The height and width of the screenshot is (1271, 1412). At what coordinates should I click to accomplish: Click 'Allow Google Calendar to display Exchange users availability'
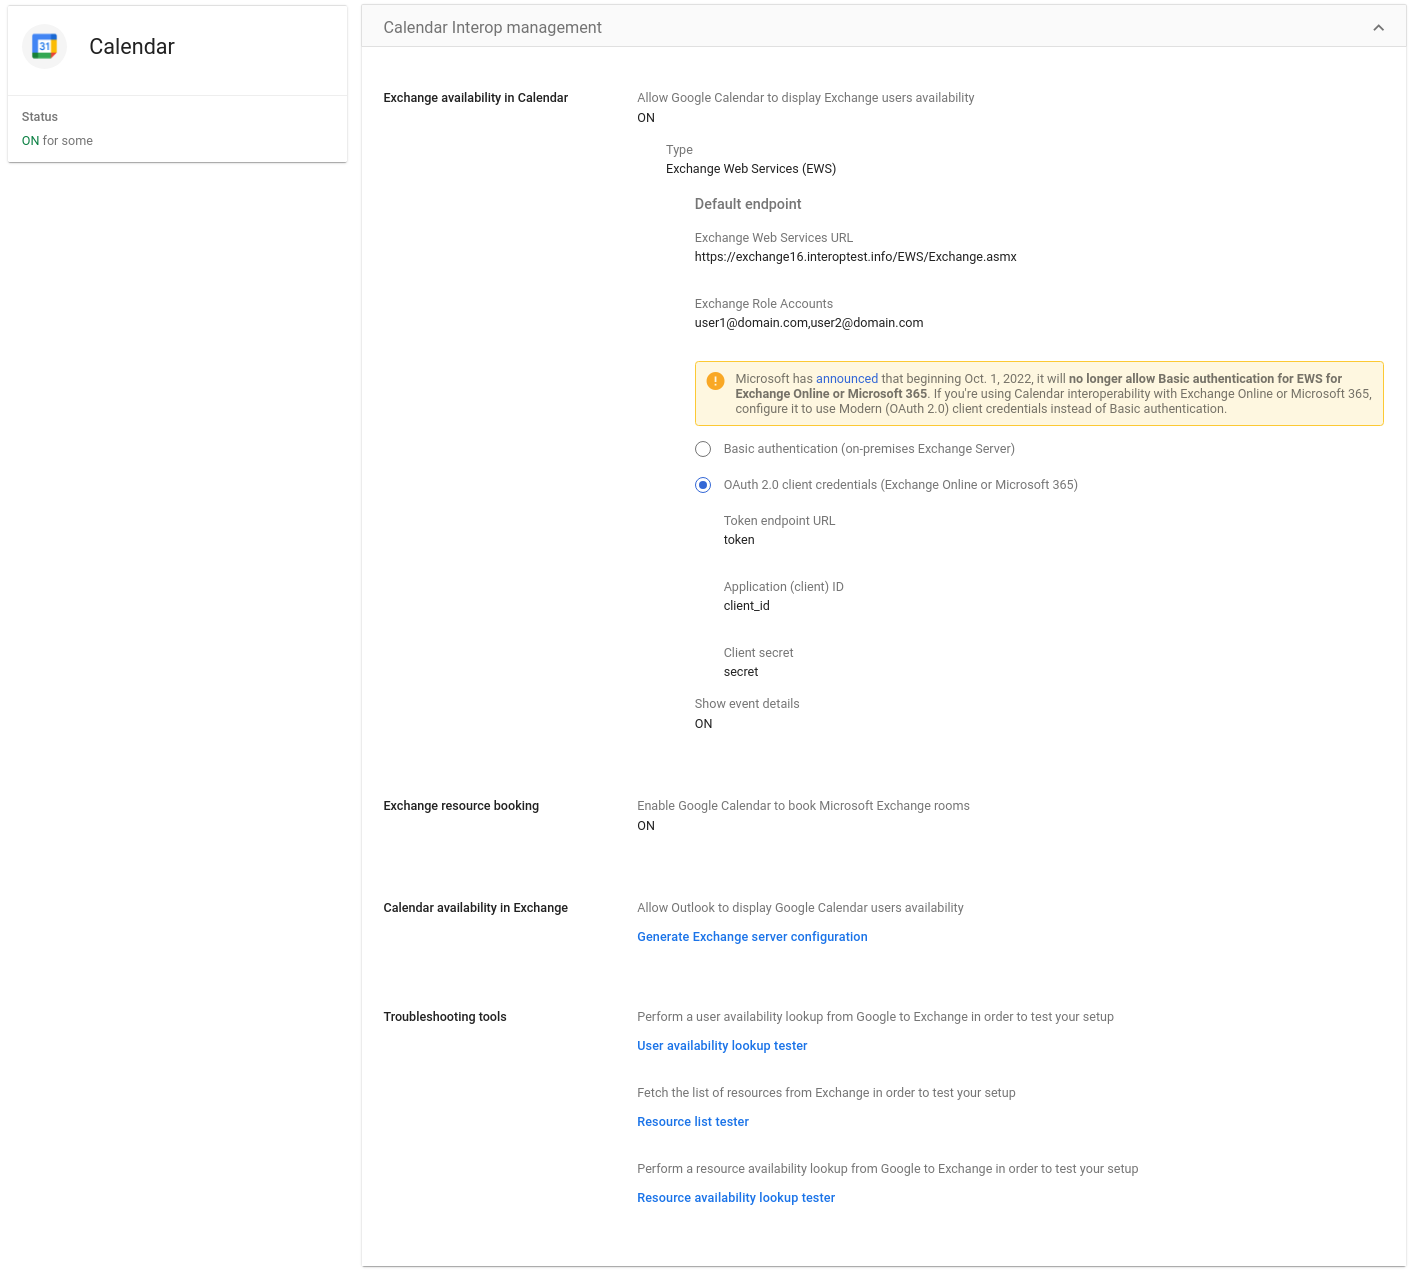tap(805, 98)
